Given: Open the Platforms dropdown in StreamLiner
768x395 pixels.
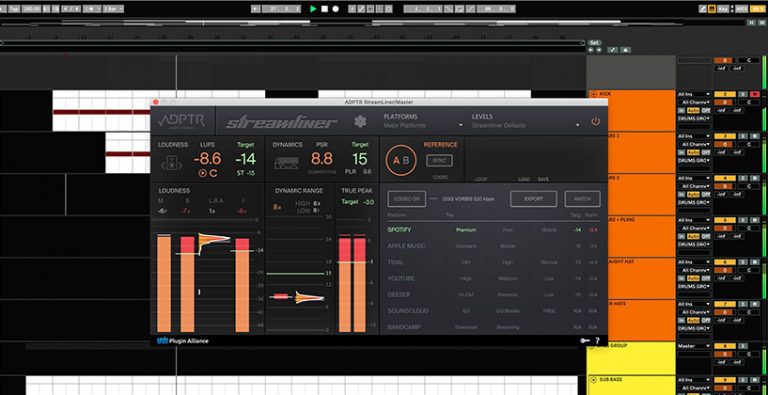Looking at the screenshot, I should point(423,125).
